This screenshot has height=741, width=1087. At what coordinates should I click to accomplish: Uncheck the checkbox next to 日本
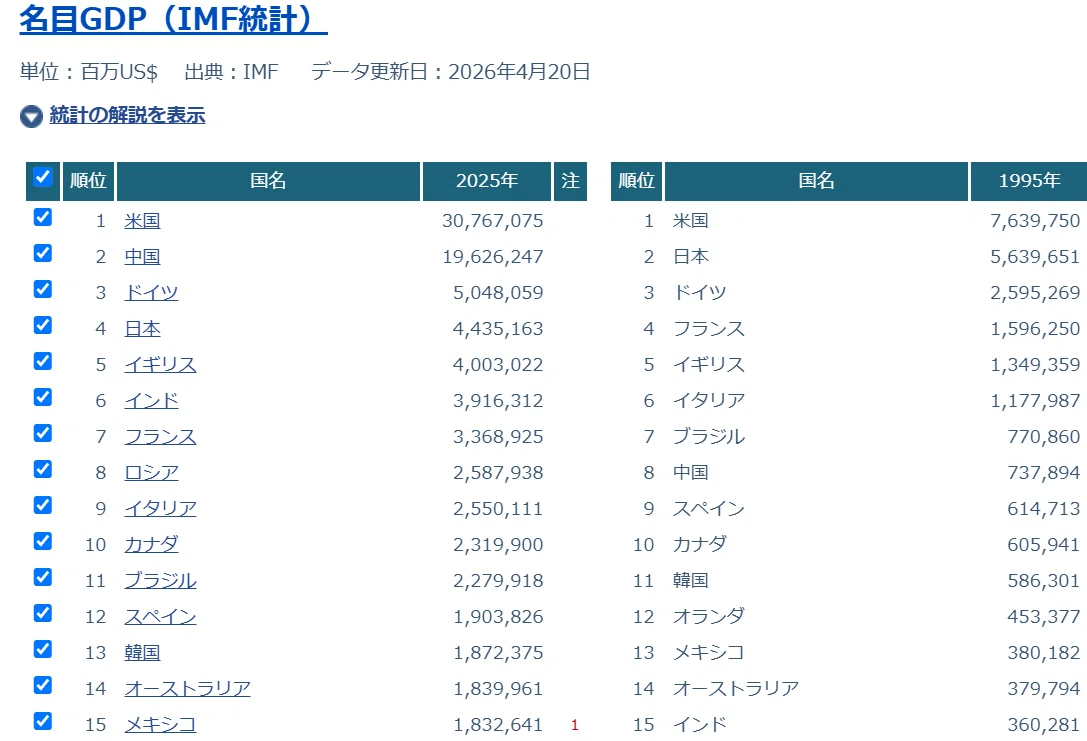tap(43, 325)
